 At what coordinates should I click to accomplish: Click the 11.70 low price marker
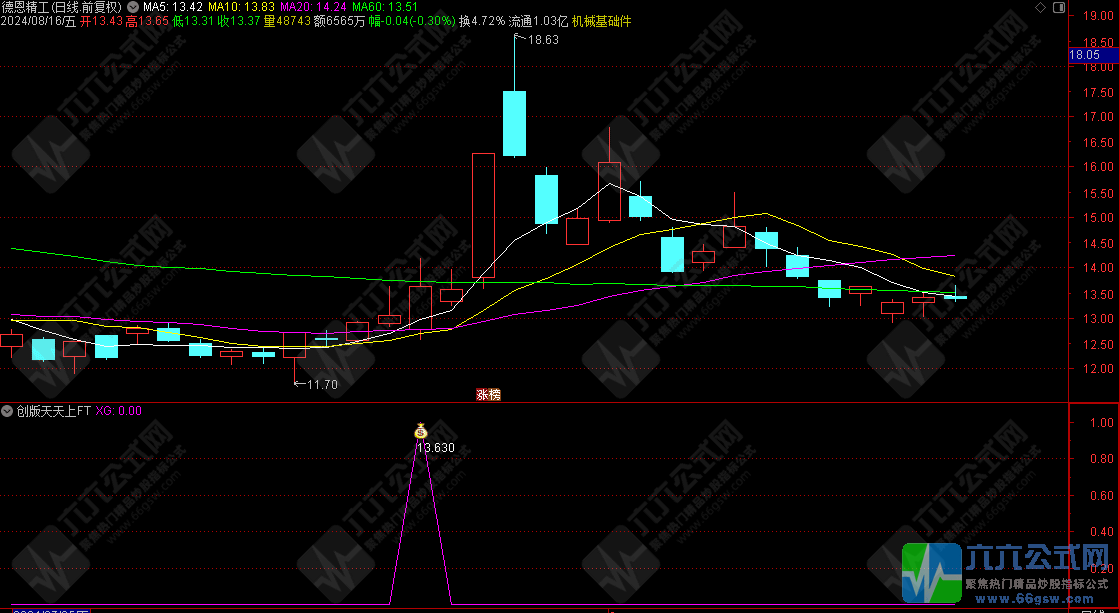pos(321,384)
